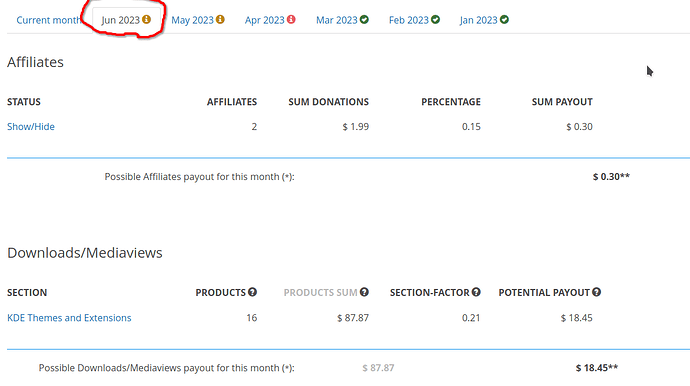The height and width of the screenshot is (386, 690).
Task: Open the Apr 2023 tab
Action: click(270, 20)
